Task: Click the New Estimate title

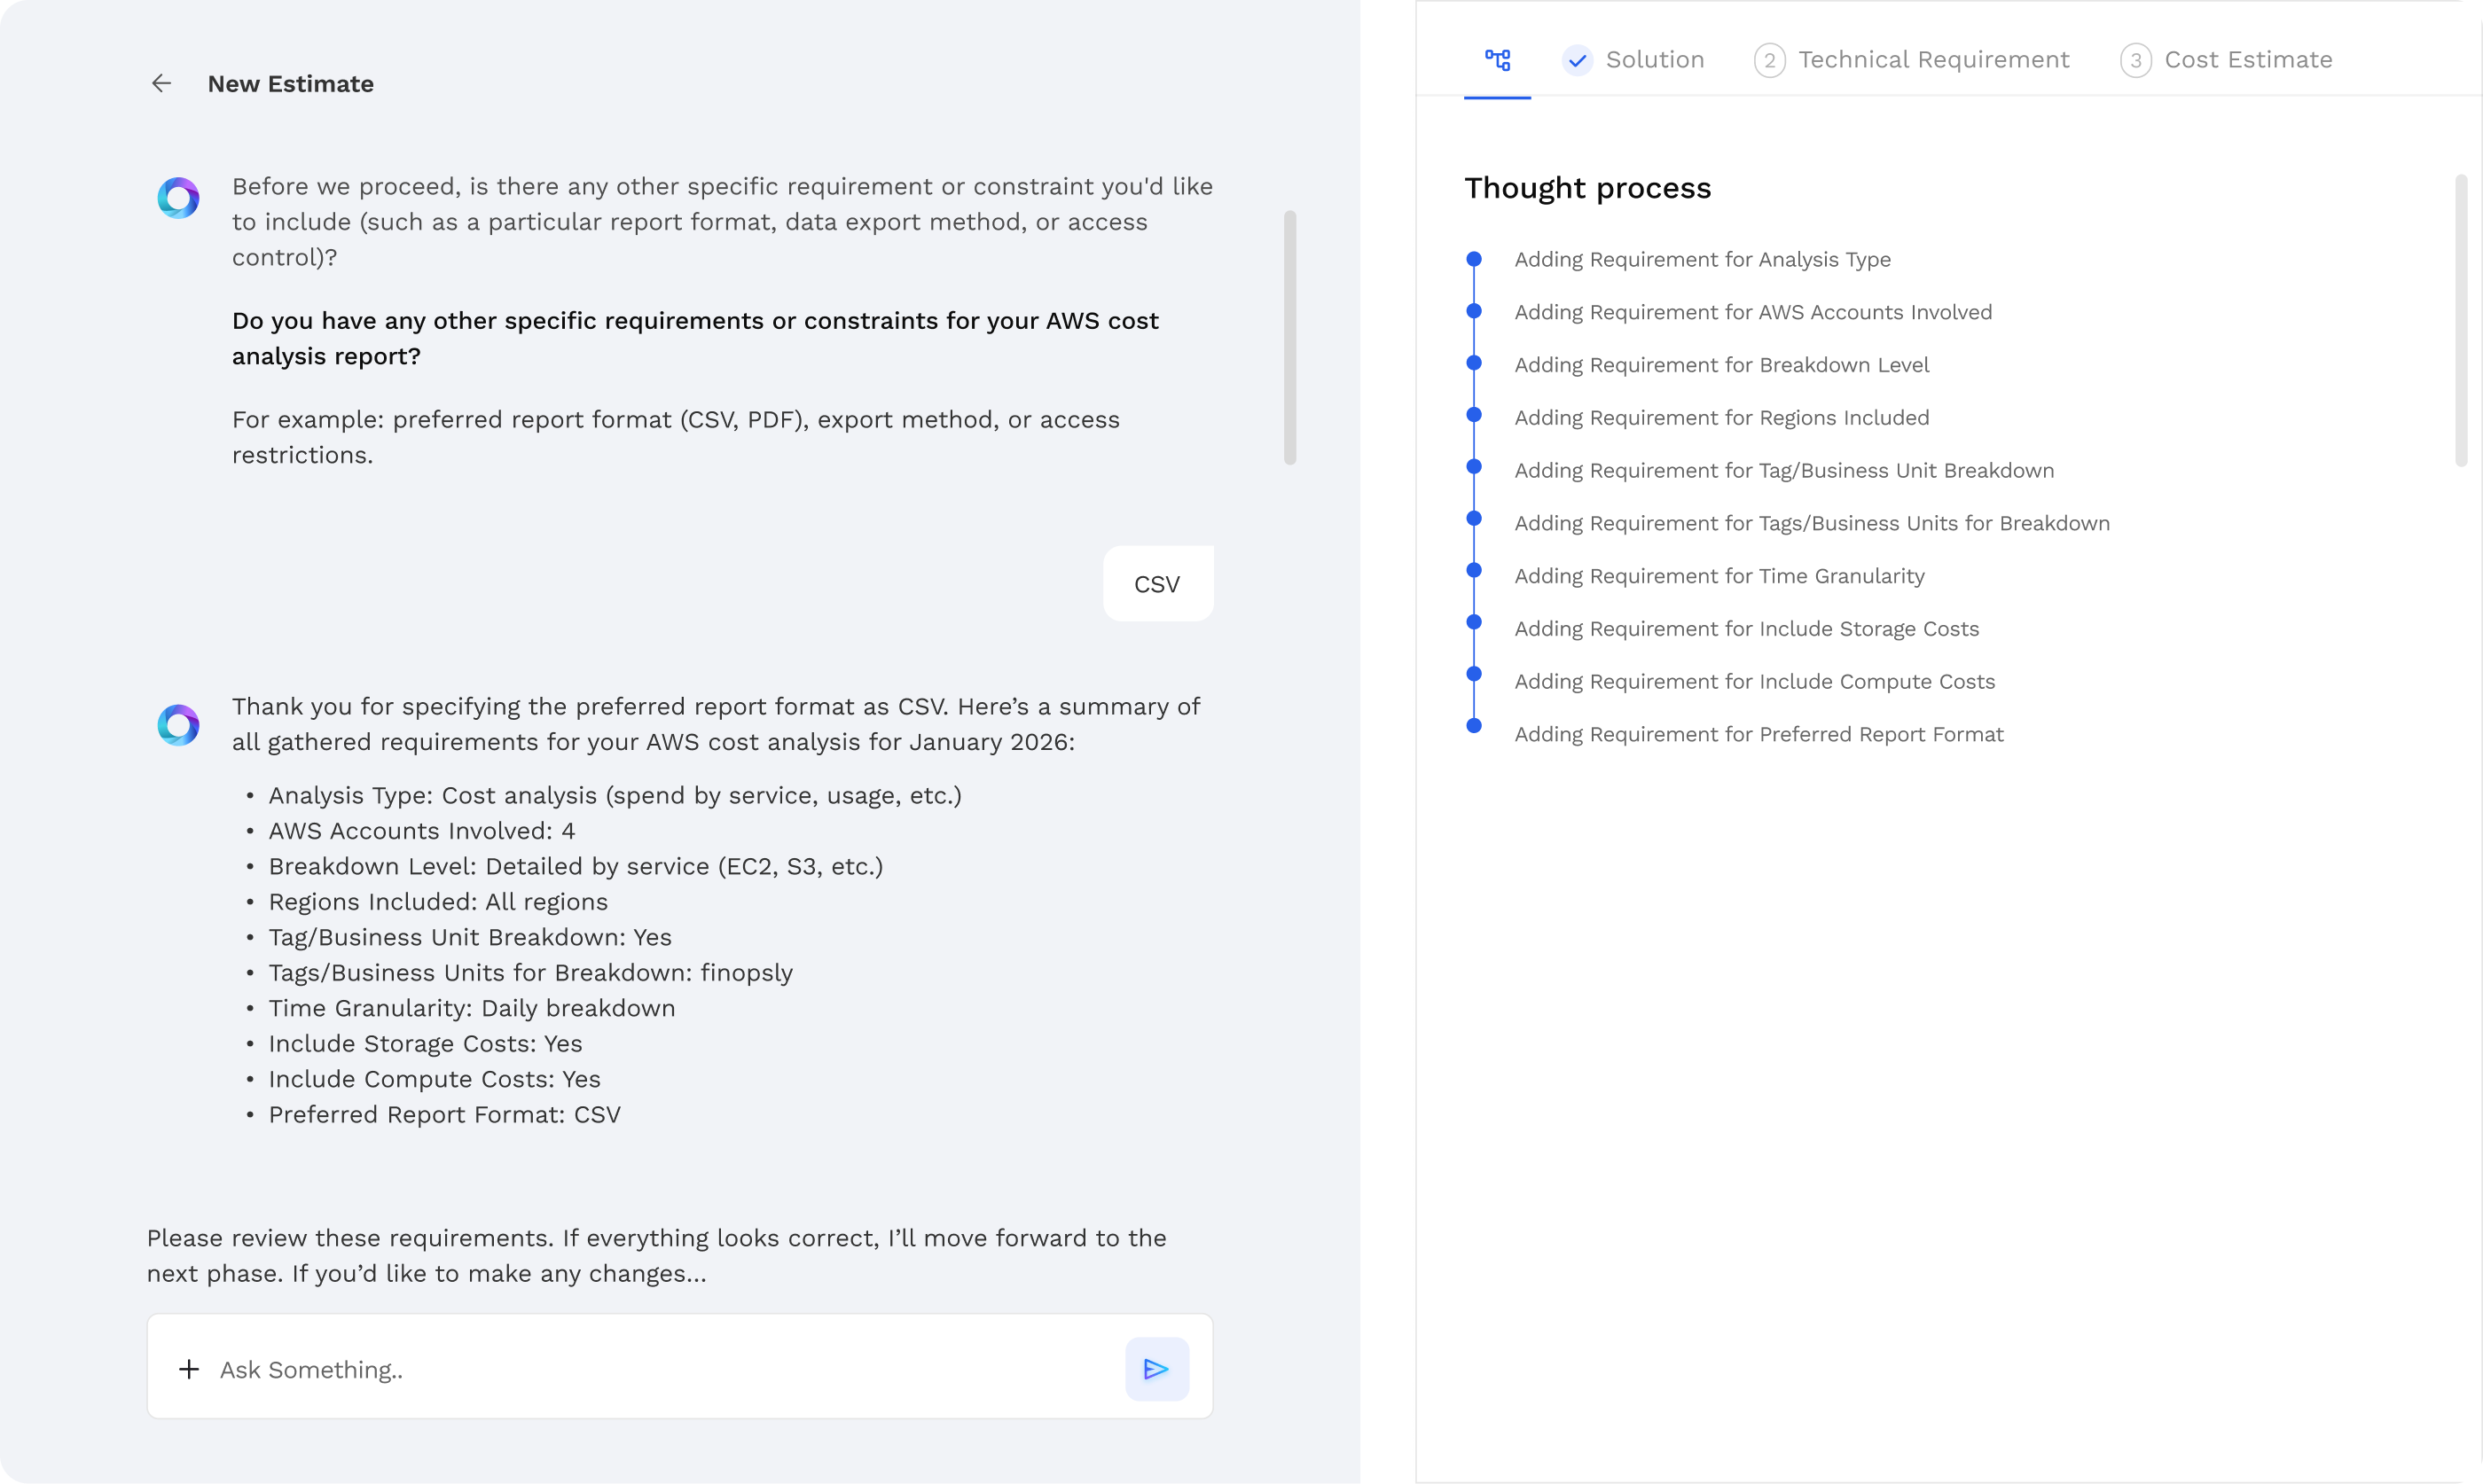Action: tap(290, 84)
